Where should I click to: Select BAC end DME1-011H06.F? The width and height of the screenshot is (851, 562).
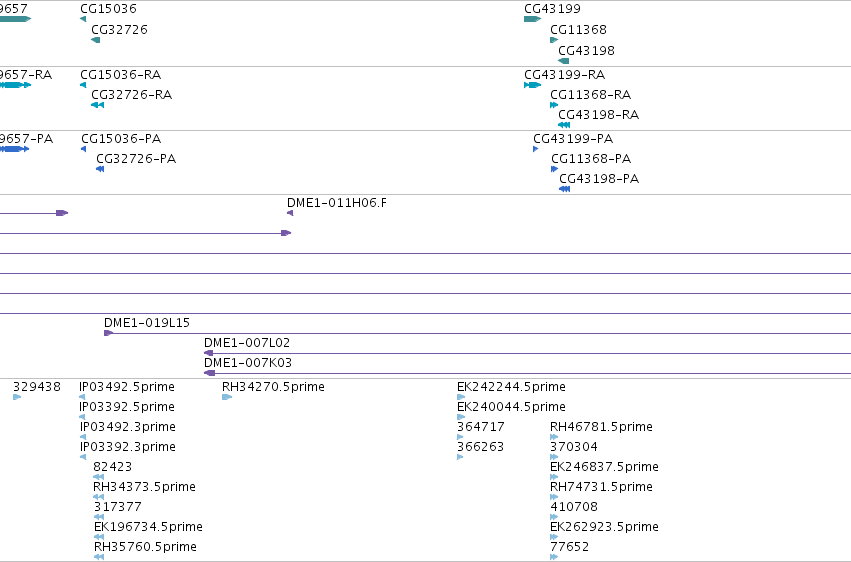(x=337, y=202)
